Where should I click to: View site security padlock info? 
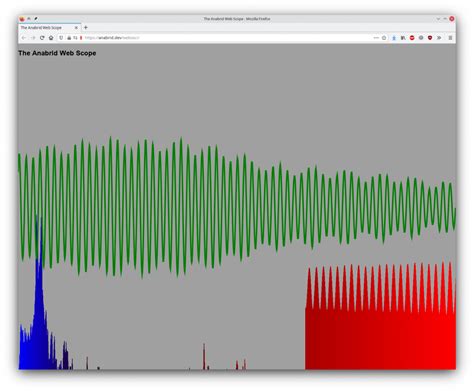(x=69, y=38)
